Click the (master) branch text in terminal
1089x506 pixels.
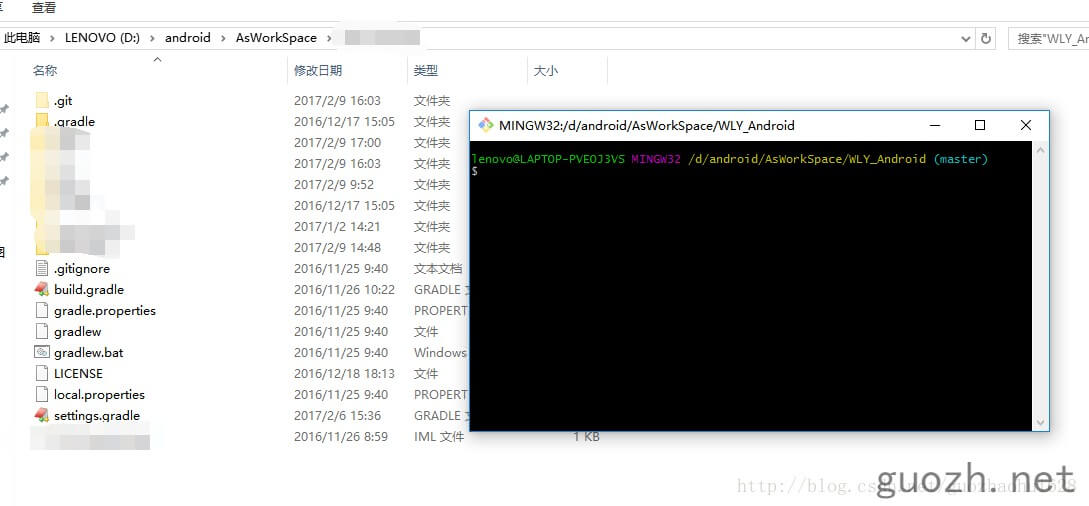click(961, 159)
